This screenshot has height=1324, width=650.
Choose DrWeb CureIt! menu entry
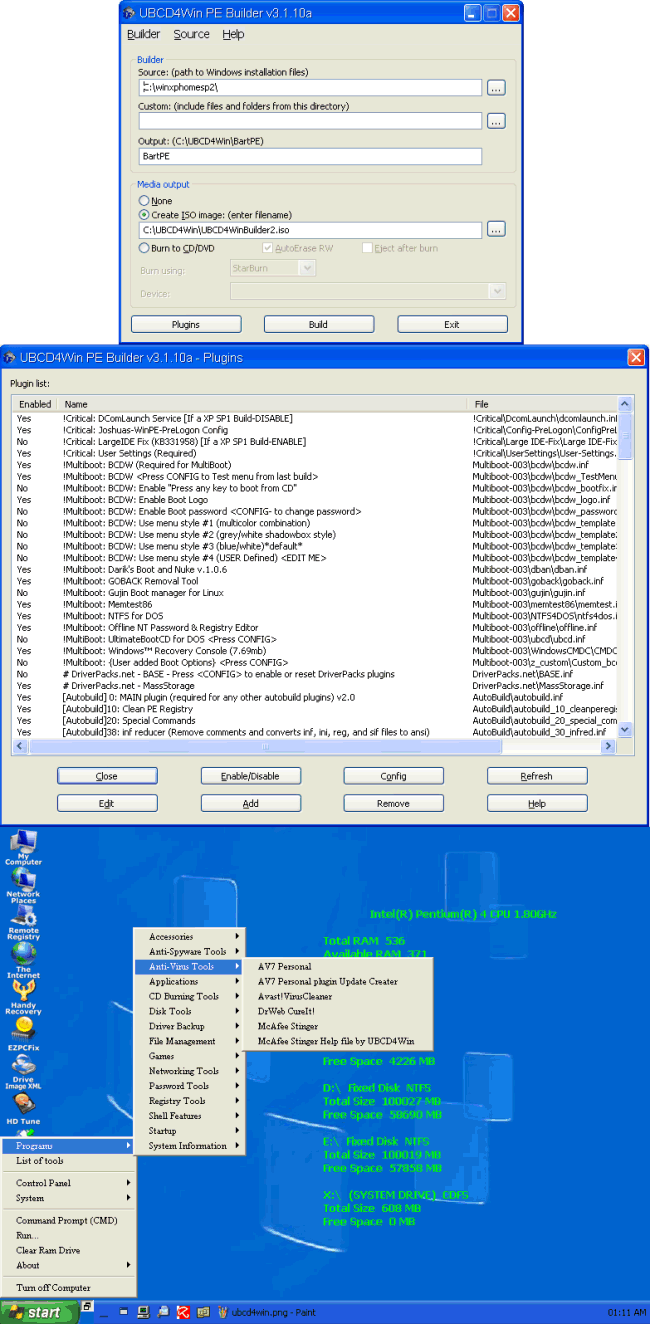click(339, 1011)
